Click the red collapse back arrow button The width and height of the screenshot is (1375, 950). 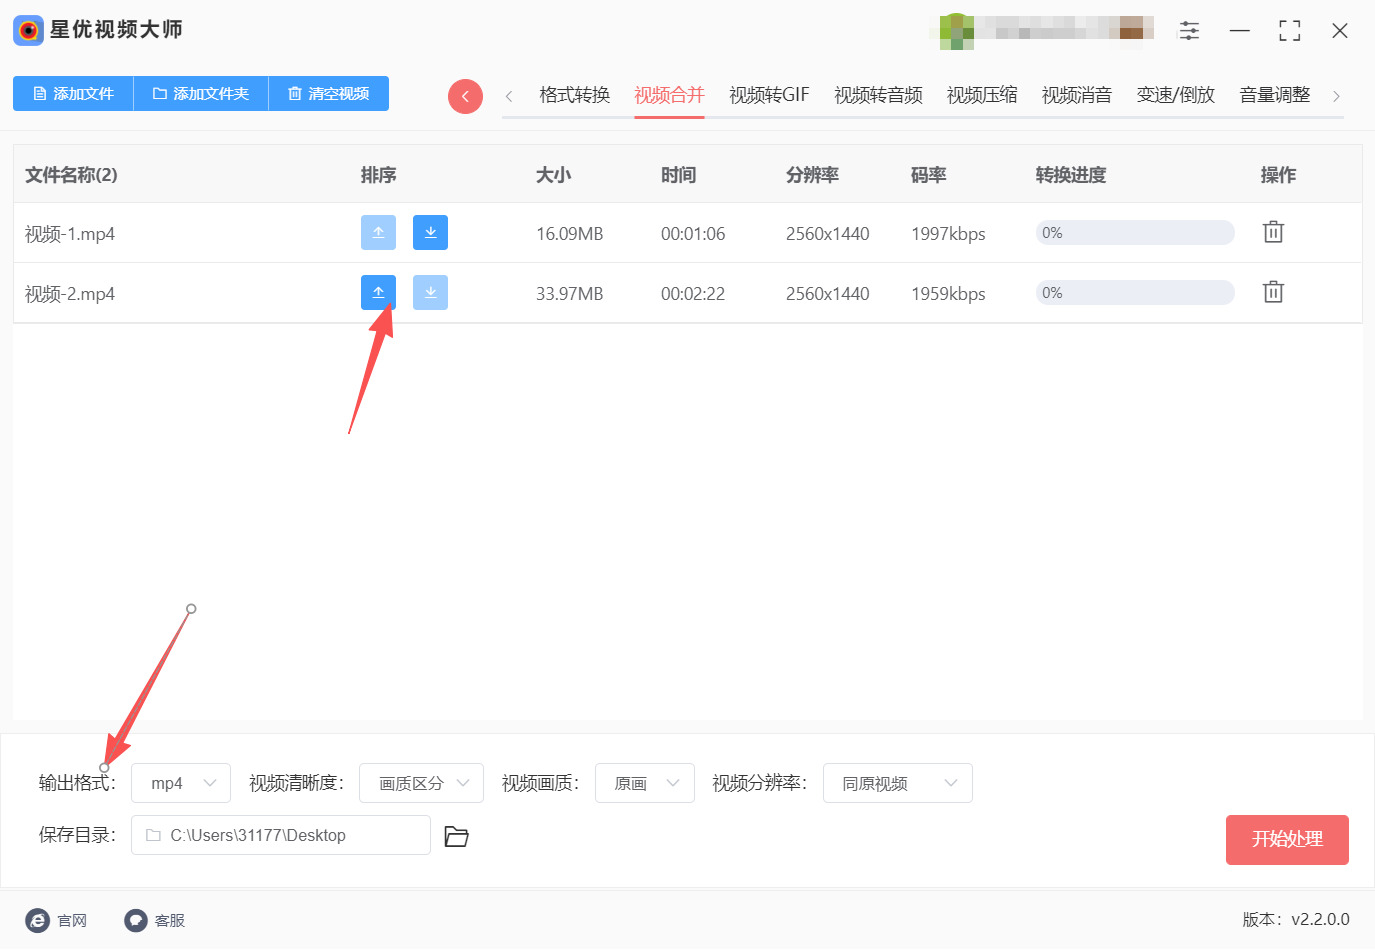point(465,96)
